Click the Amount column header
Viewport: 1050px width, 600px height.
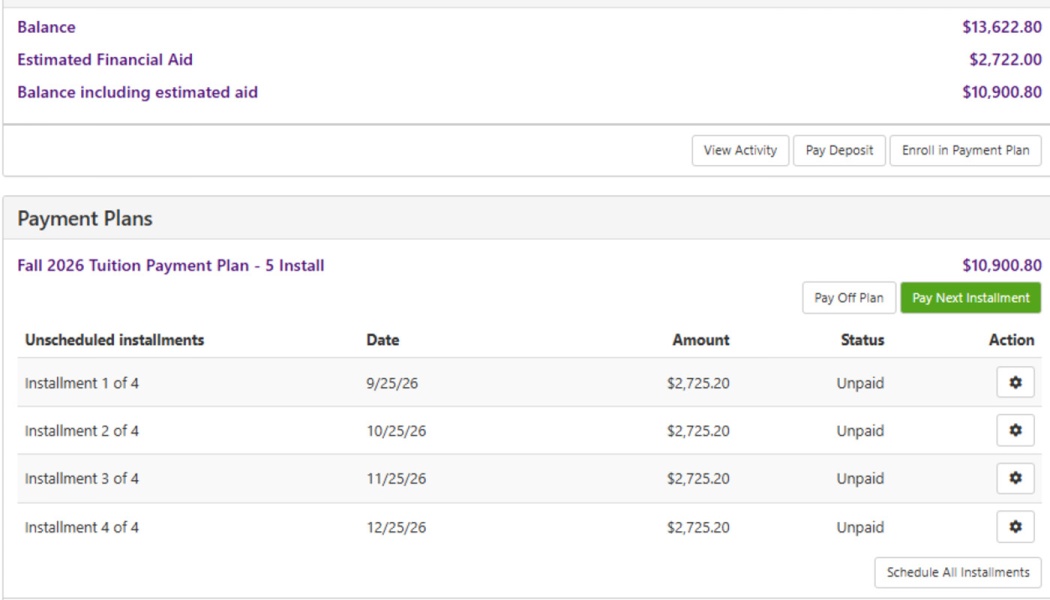[700, 340]
